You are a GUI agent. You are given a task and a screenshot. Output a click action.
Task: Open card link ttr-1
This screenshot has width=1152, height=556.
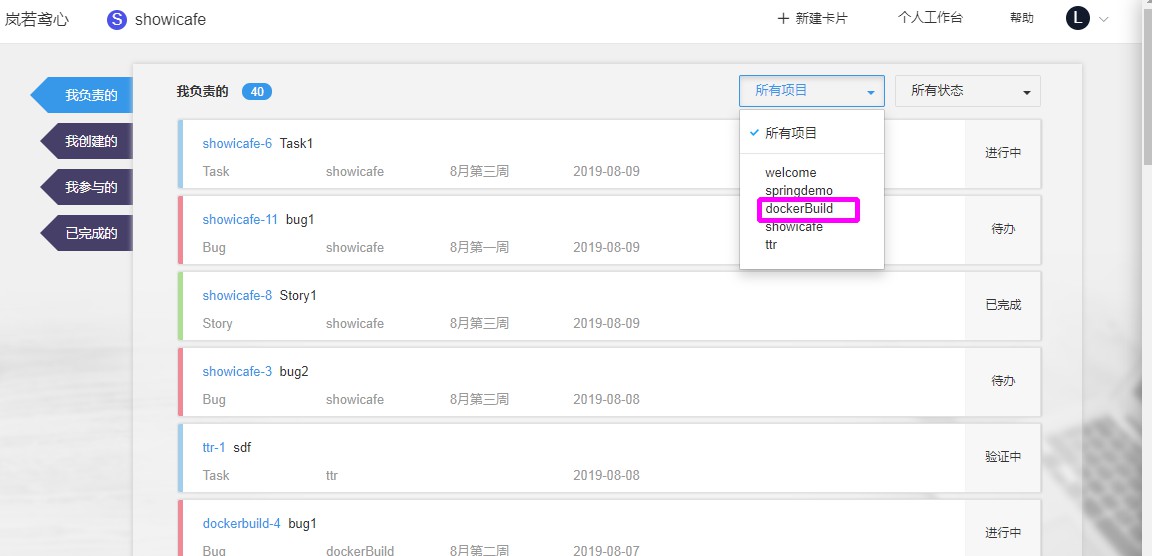pyautogui.click(x=214, y=447)
